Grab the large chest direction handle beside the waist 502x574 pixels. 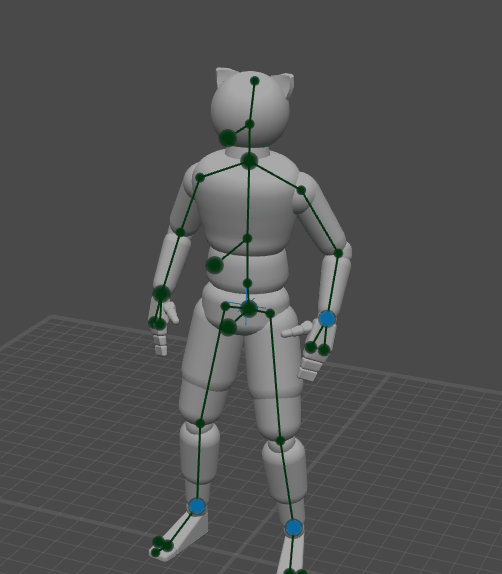tap(215, 265)
